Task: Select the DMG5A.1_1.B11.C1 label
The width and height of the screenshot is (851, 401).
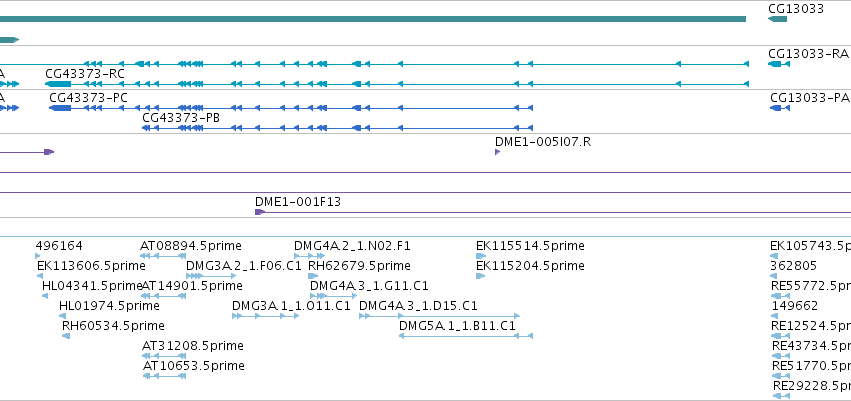Action: pyautogui.click(x=457, y=326)
